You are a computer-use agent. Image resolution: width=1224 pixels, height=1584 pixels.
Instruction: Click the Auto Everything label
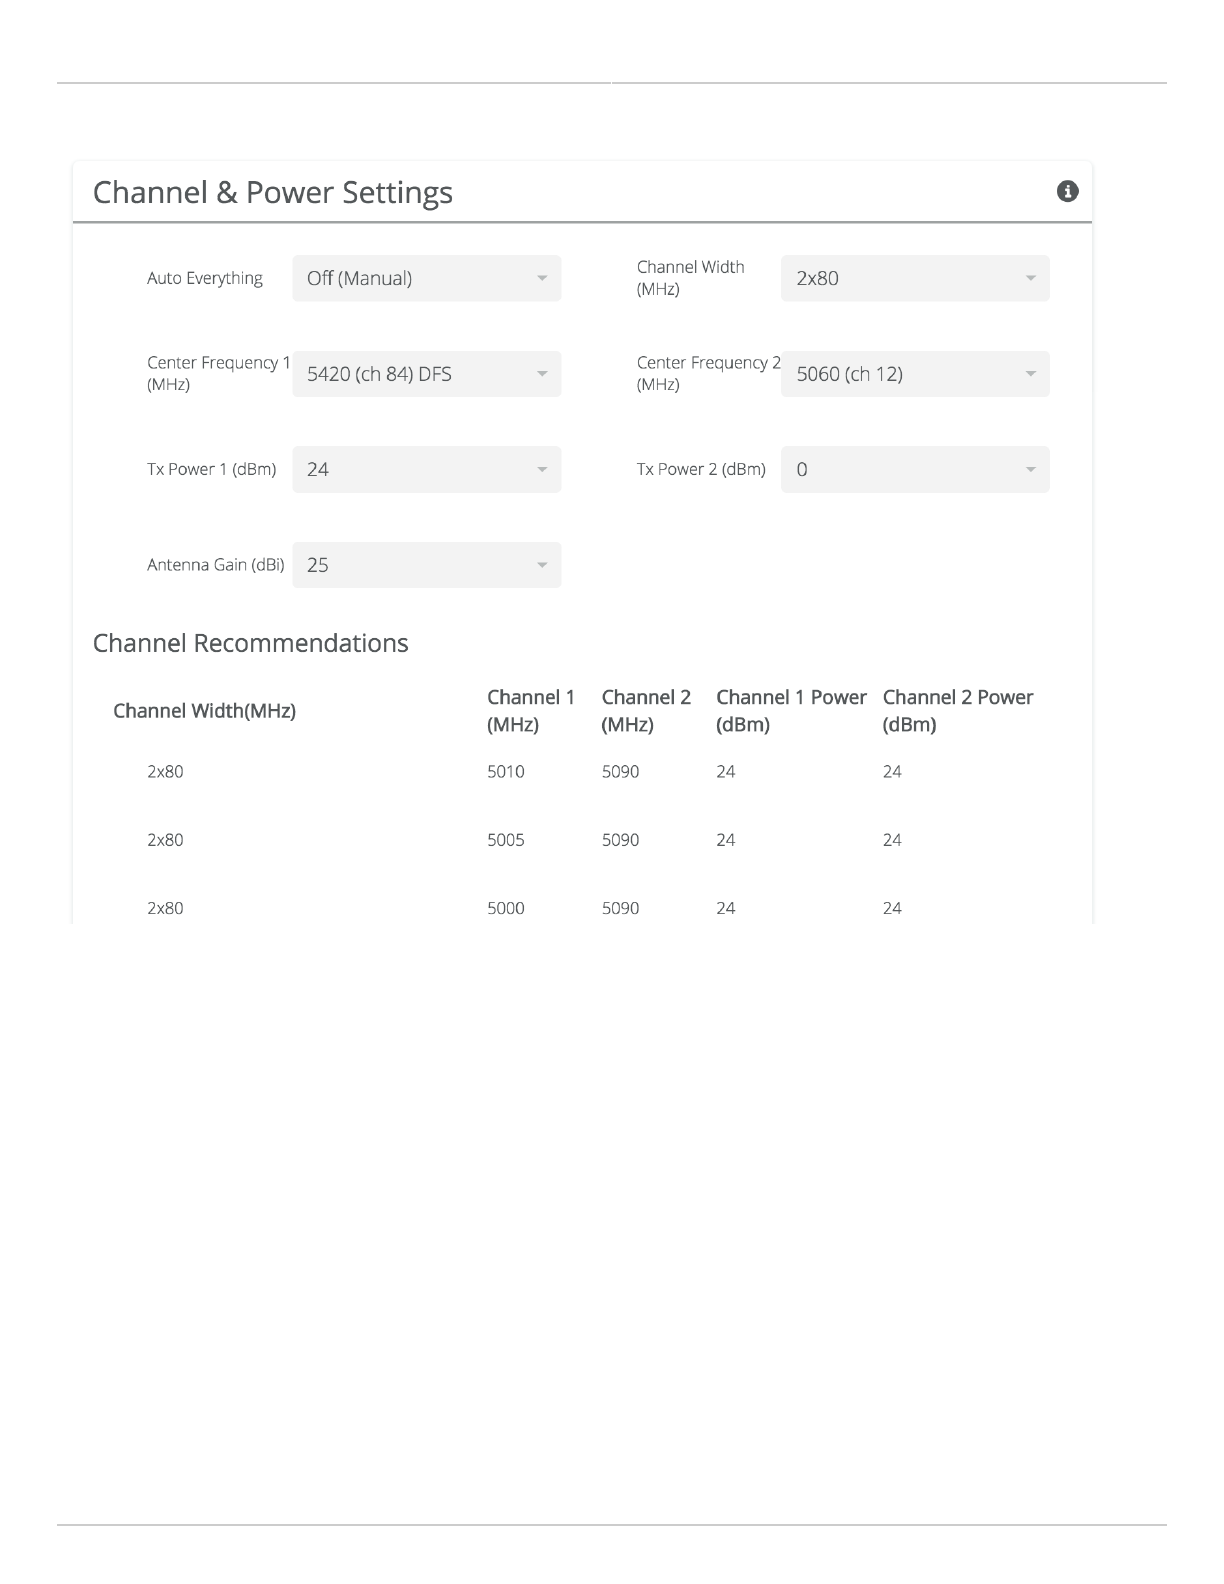click(x=204, y=278)
